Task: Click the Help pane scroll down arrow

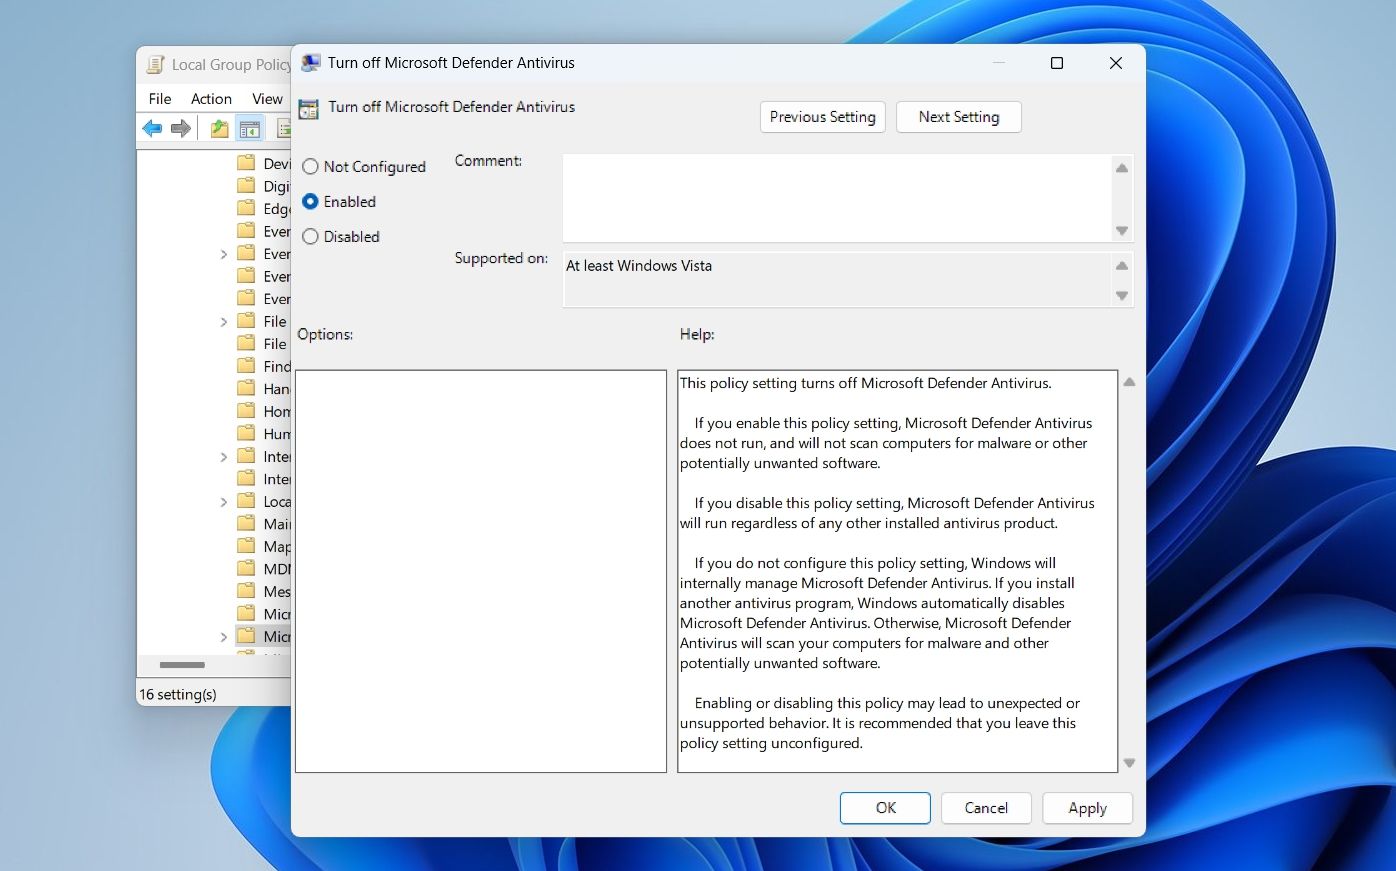Action: click(x=1129, y=763)
